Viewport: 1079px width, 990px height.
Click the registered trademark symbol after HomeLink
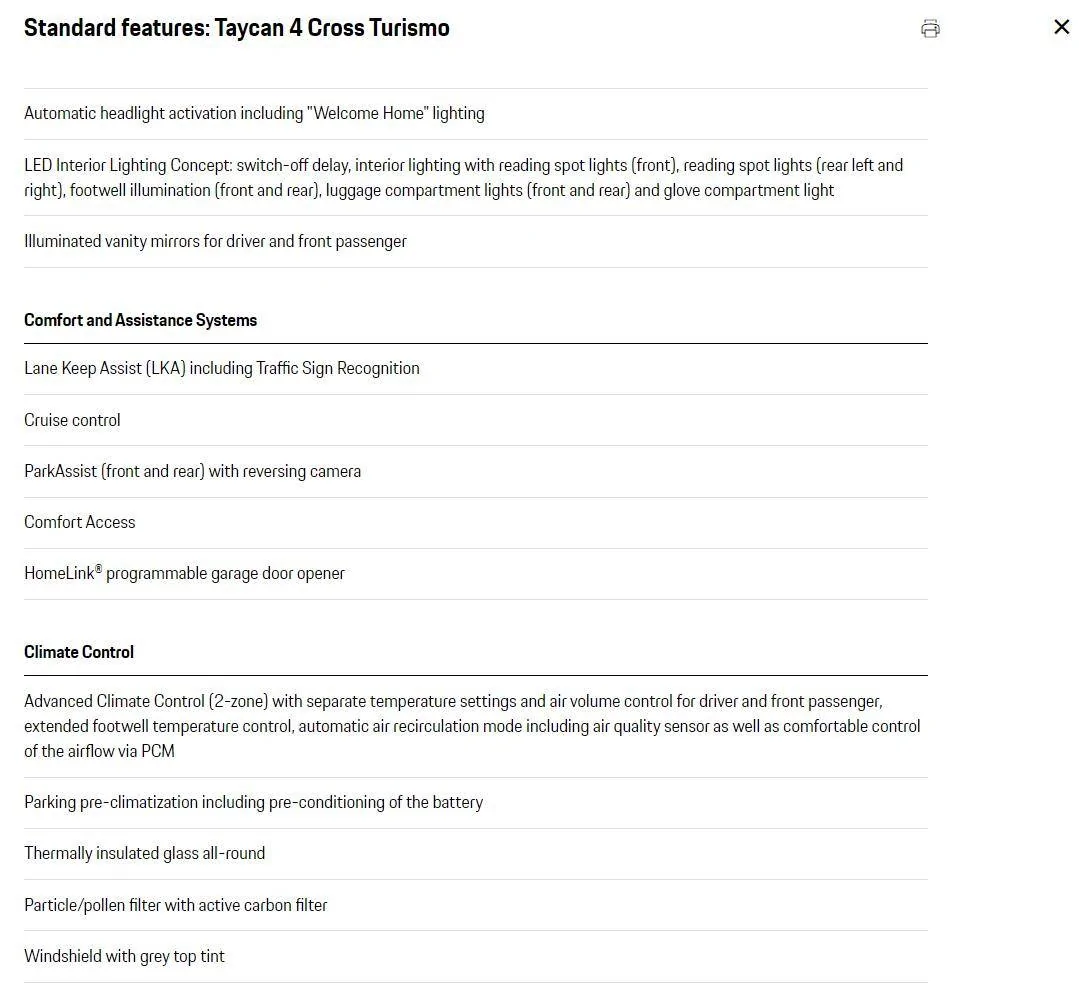click(98, 569)
